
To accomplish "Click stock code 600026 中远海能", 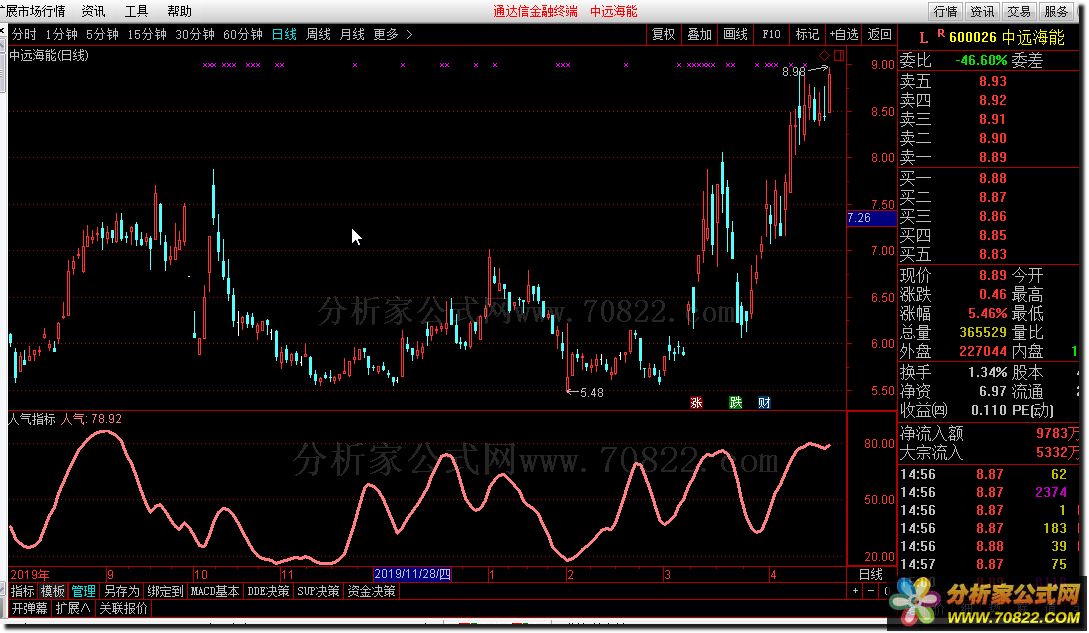I will pyautogui.click(x=1006, y=38).
